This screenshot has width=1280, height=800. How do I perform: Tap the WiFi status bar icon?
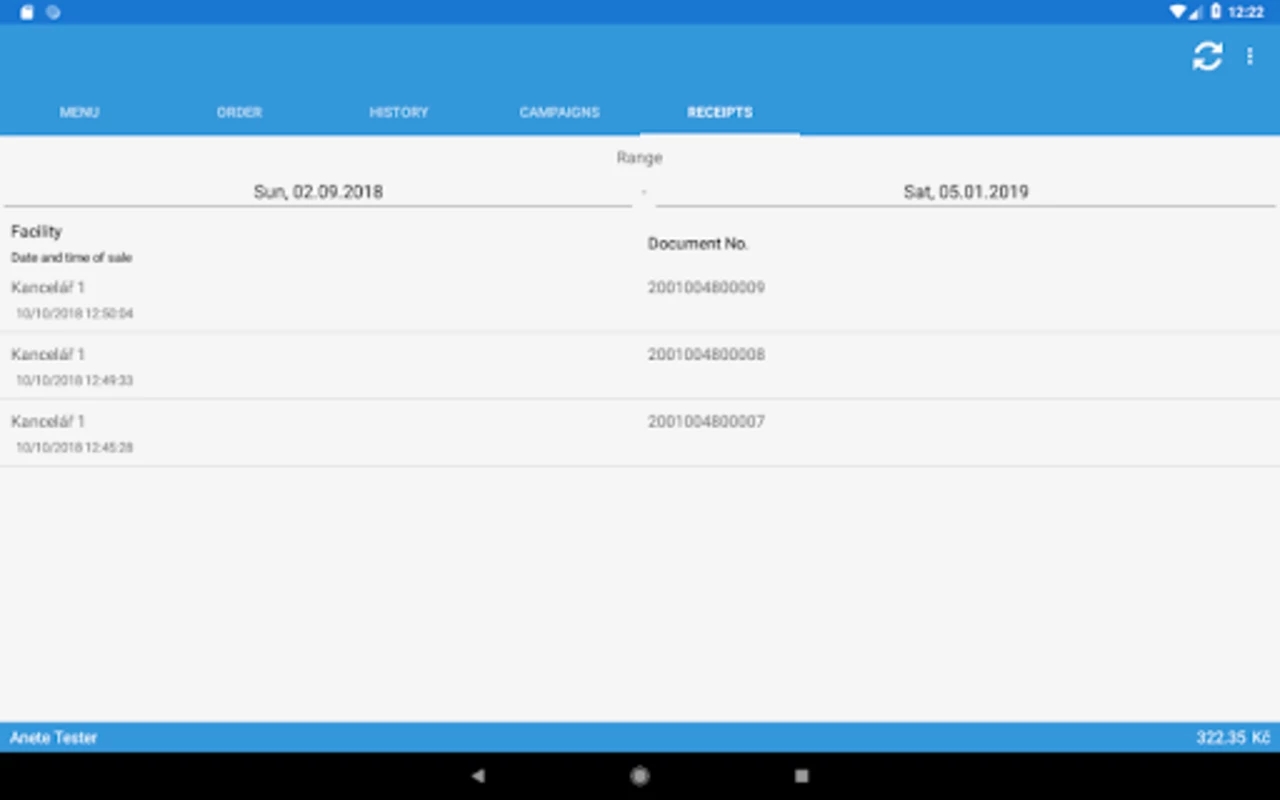tap(1177, 12)
